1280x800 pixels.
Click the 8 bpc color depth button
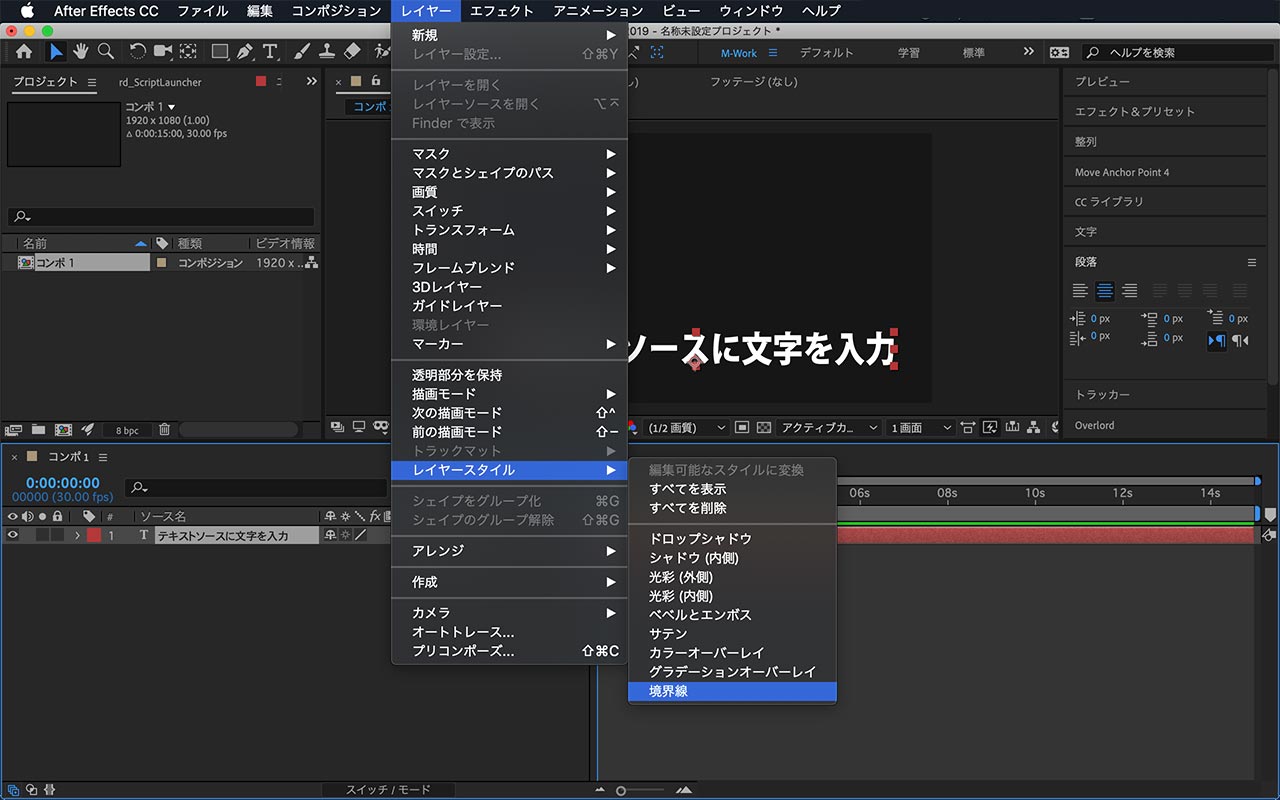127,430
